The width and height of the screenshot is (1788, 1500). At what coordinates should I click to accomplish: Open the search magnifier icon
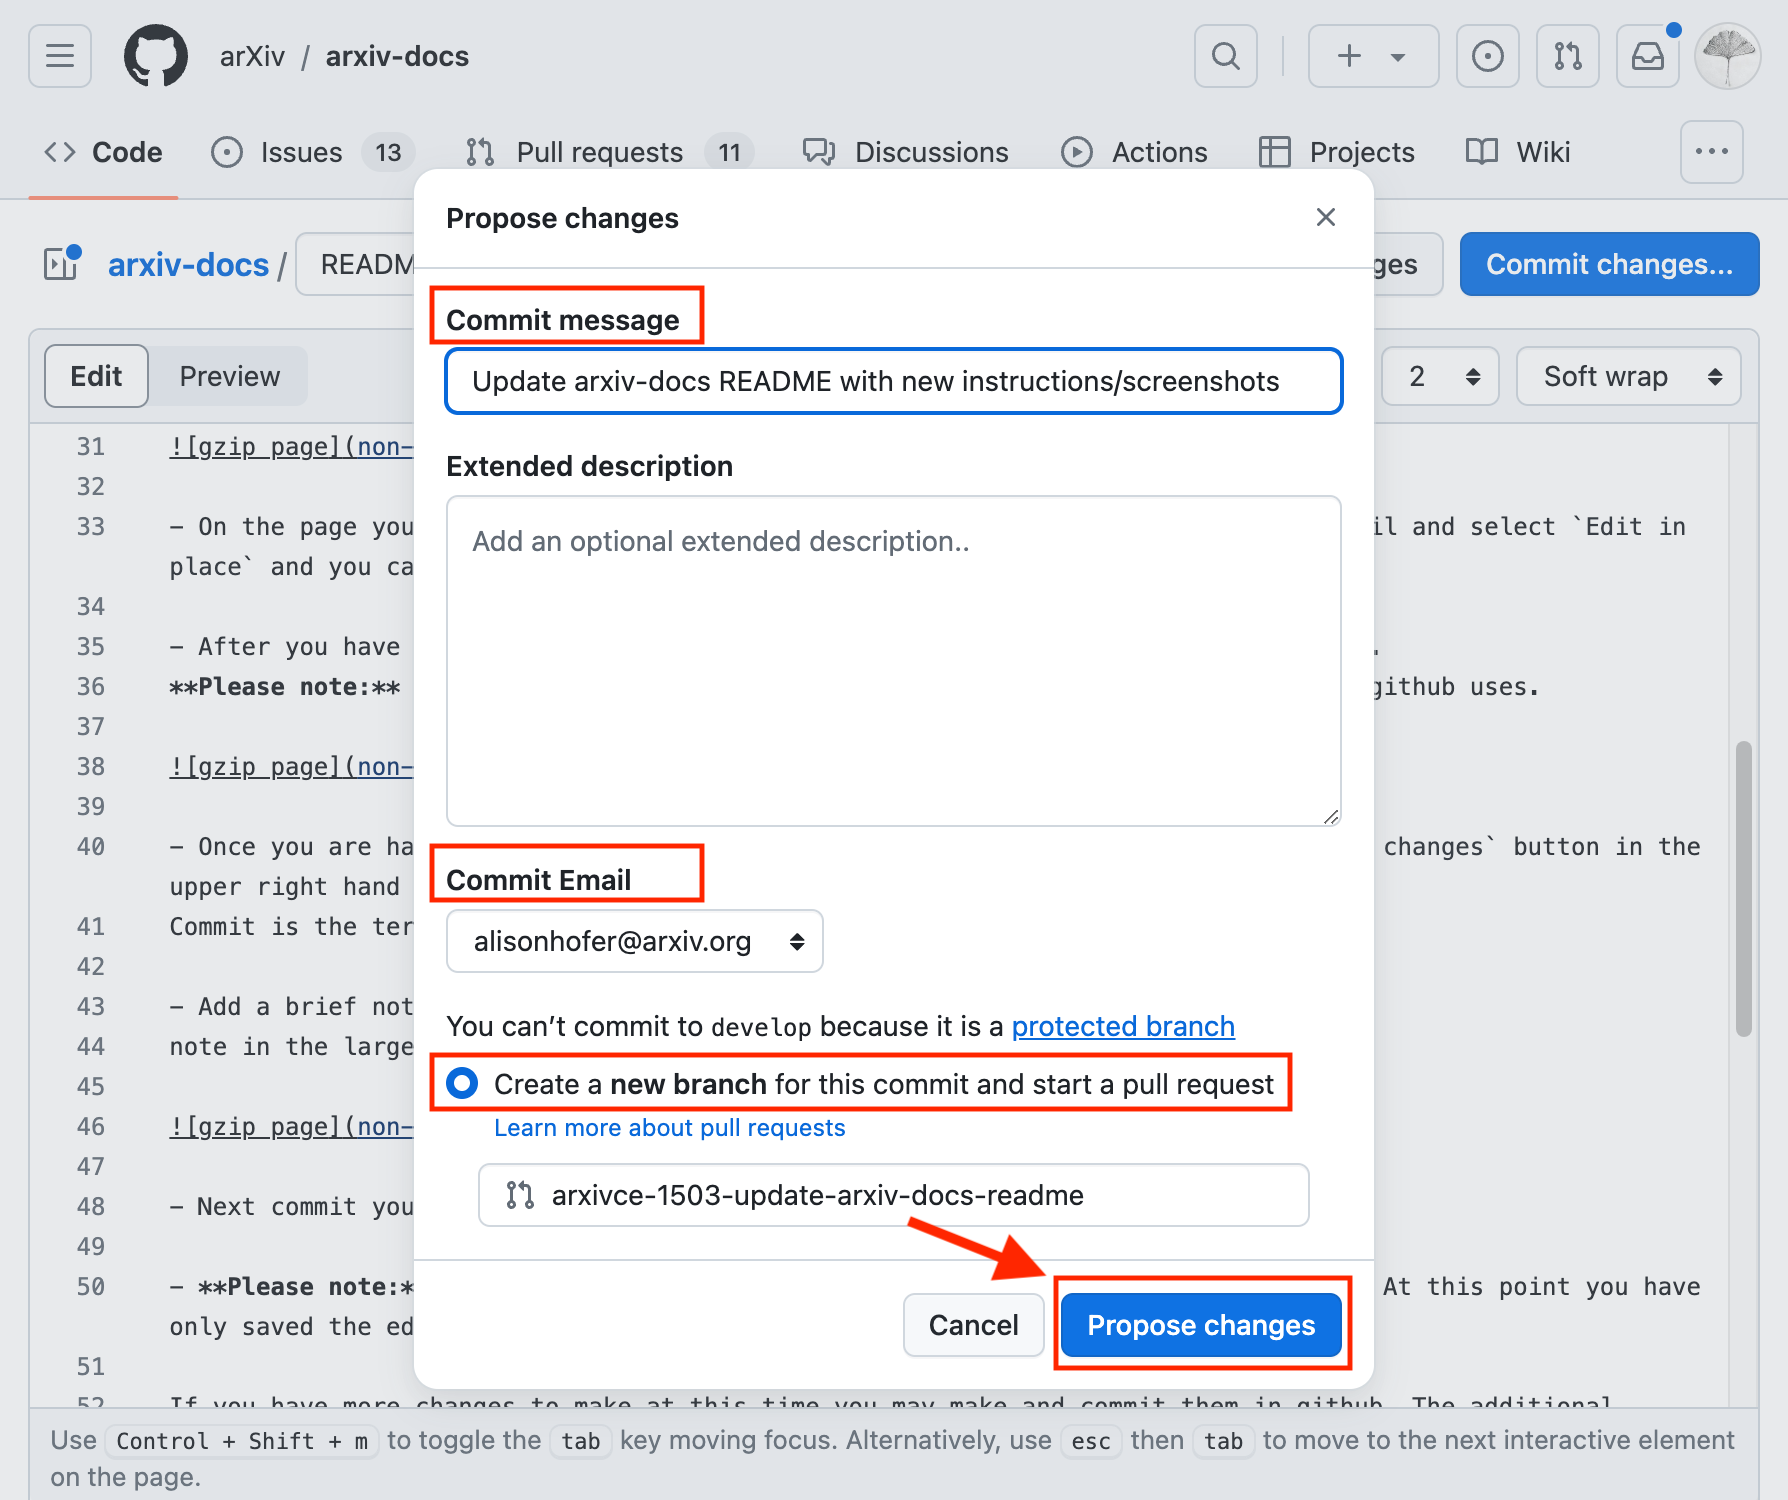click(1225, 56)
